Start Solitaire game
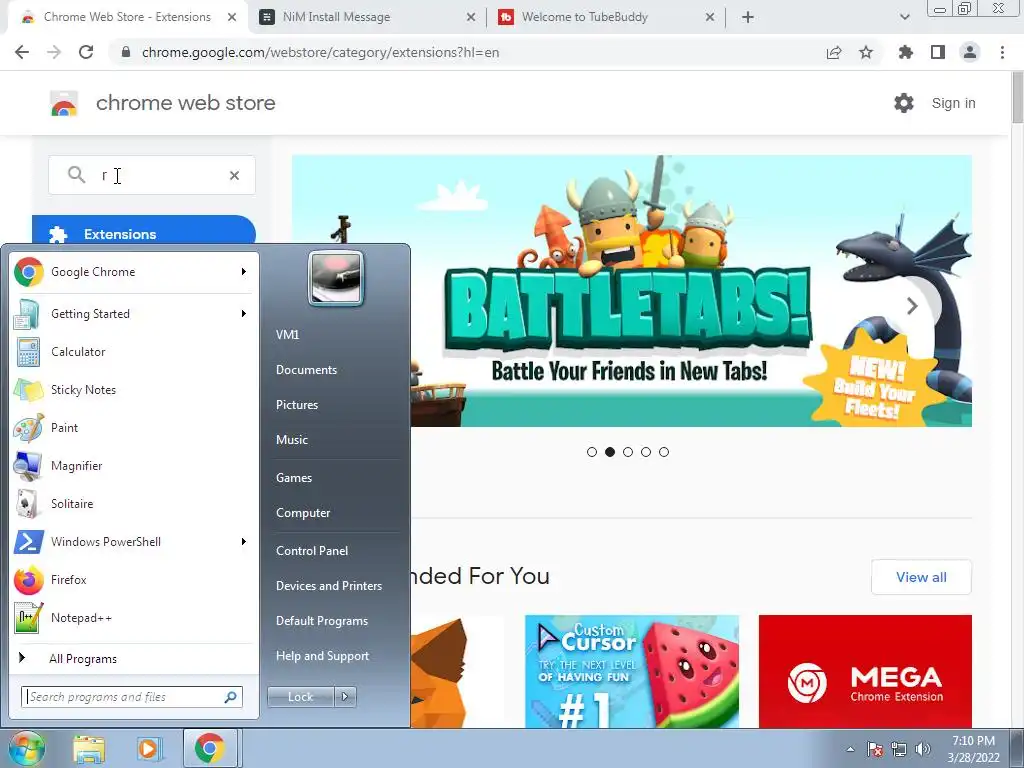The image size is (1024, 768). 134,504
